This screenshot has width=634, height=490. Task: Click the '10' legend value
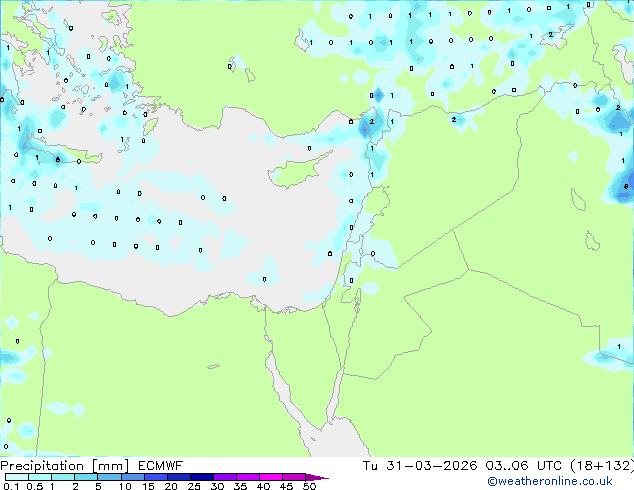click(125, 486)
